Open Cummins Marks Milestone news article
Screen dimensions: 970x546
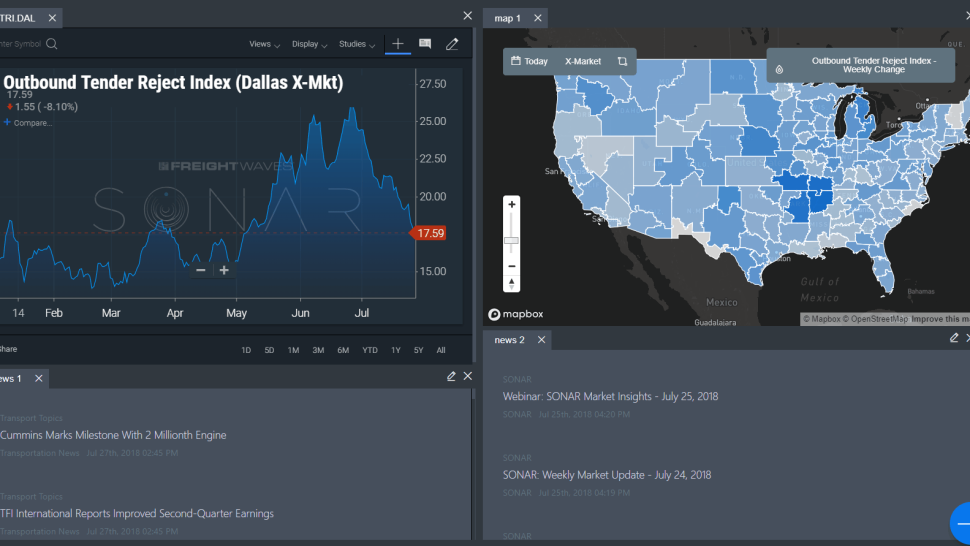[x=113, y=435]
